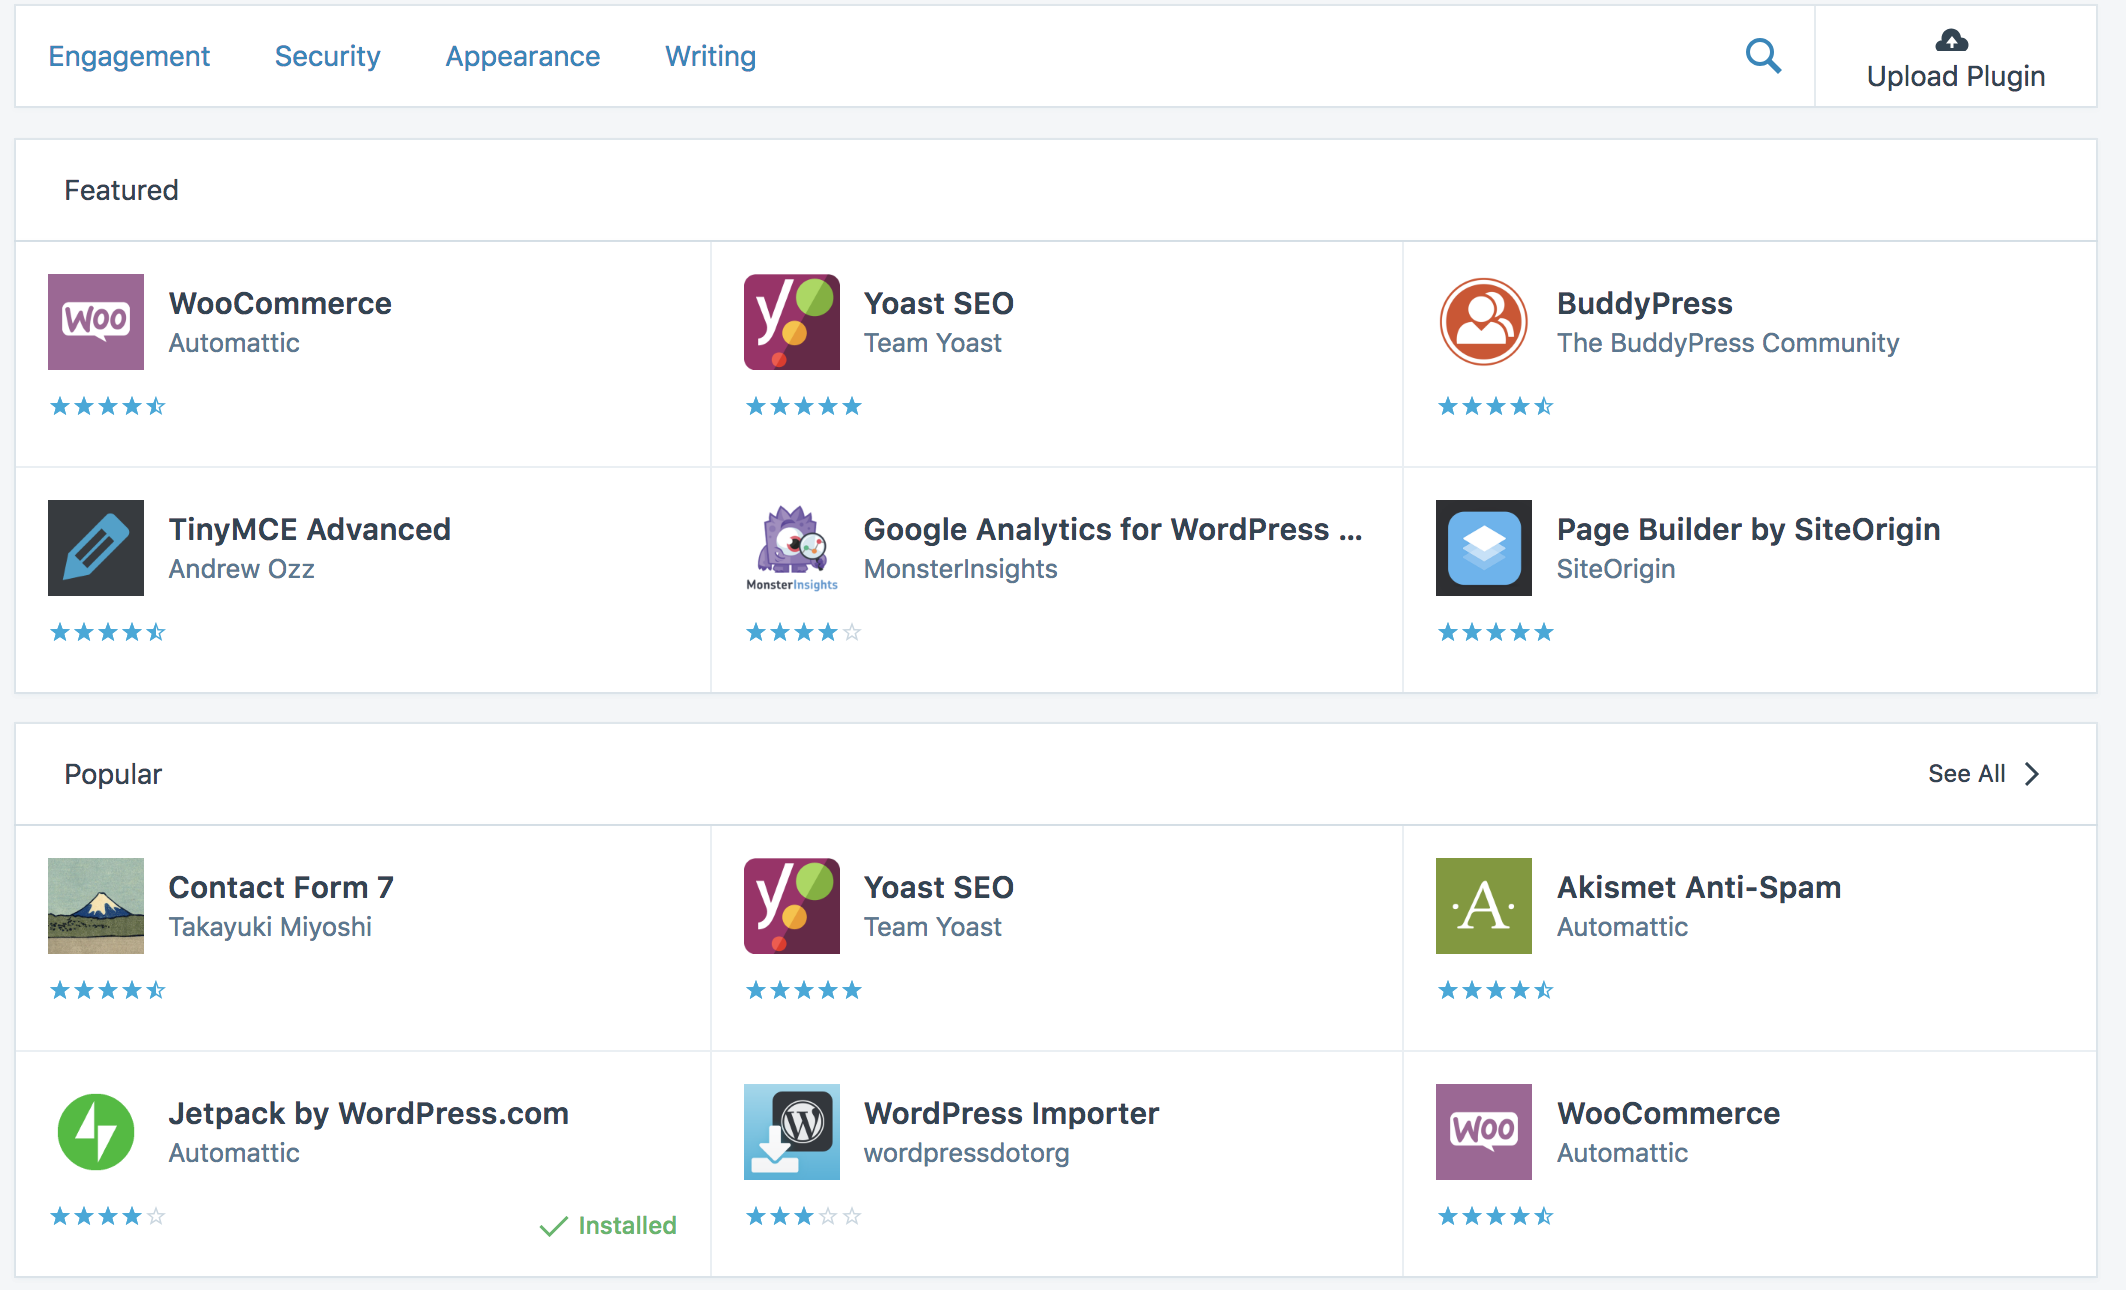This screenshot has height=1290, width=2126.
Task: Open the BuddyPress plugin title
Action: [x=1644, y=304]
